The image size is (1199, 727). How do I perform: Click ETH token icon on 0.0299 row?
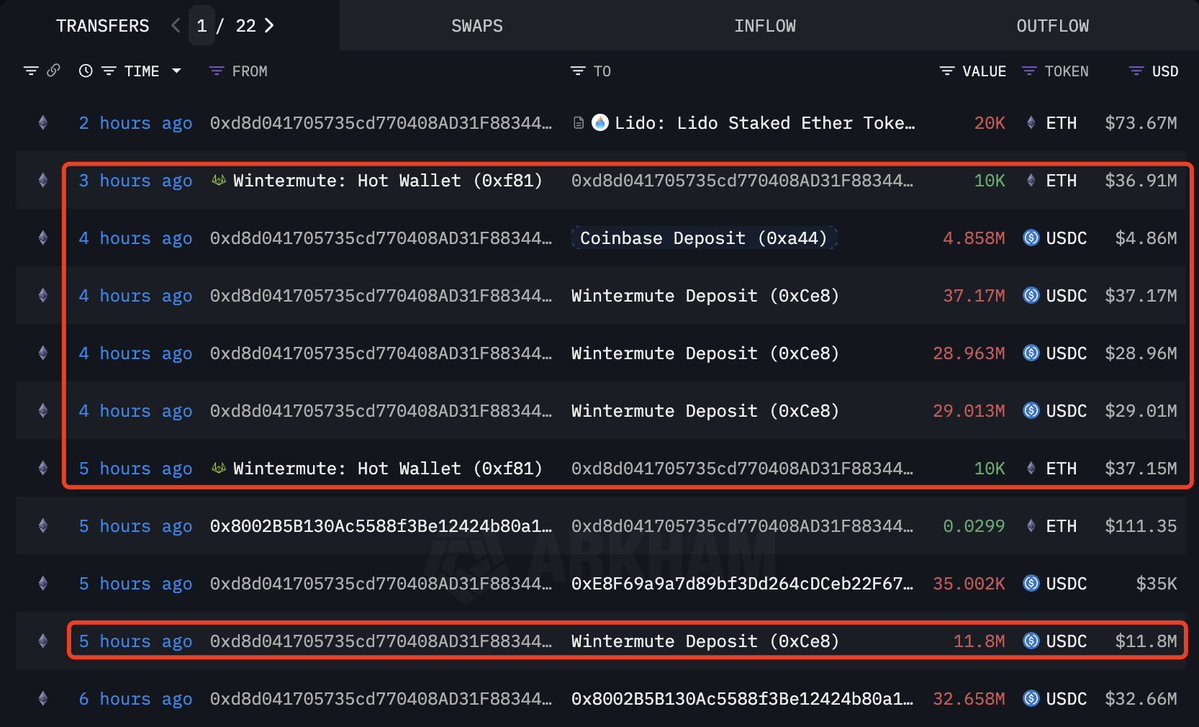1031,525
